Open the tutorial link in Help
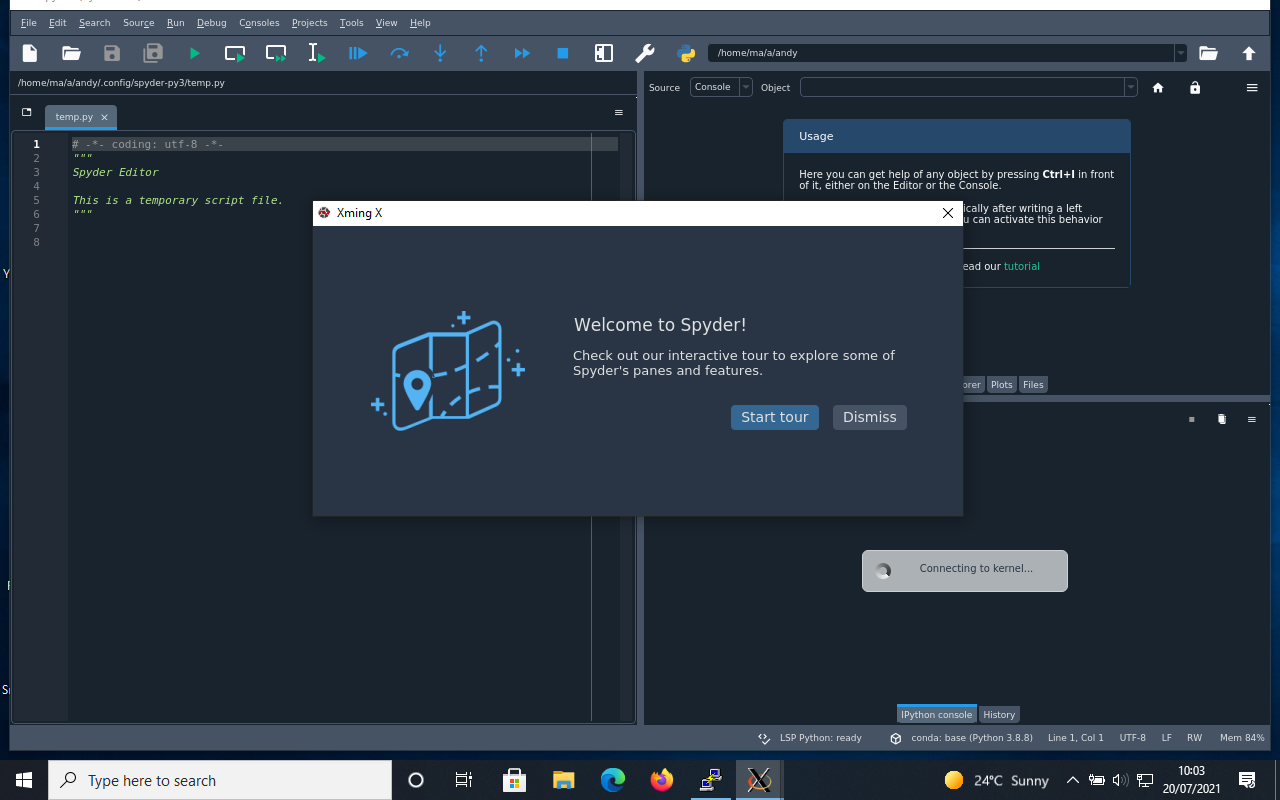This screenshot has width=1280, height=800. click(x=1022, y=266)
